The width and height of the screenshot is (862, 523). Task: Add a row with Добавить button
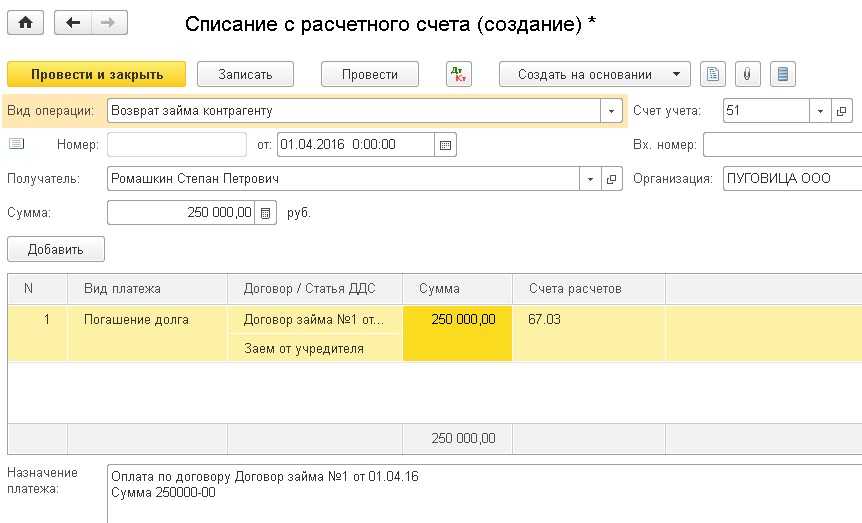(x=56, y=249)
